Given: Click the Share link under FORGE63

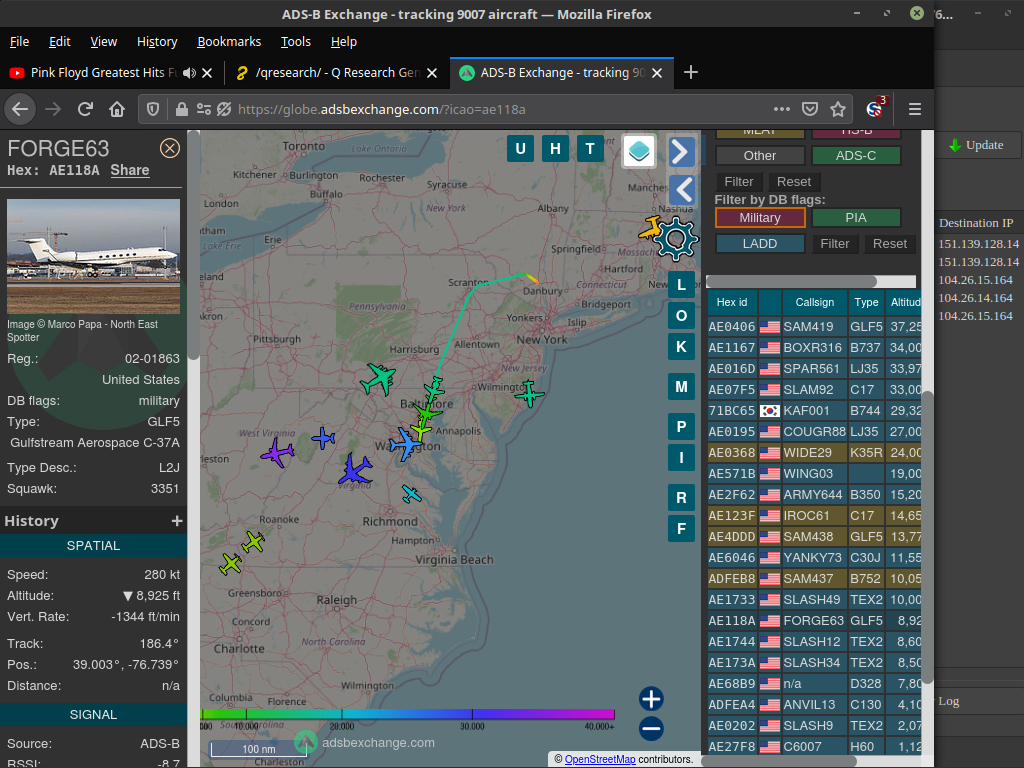Looking at the screenshot, I should [130, 170].
